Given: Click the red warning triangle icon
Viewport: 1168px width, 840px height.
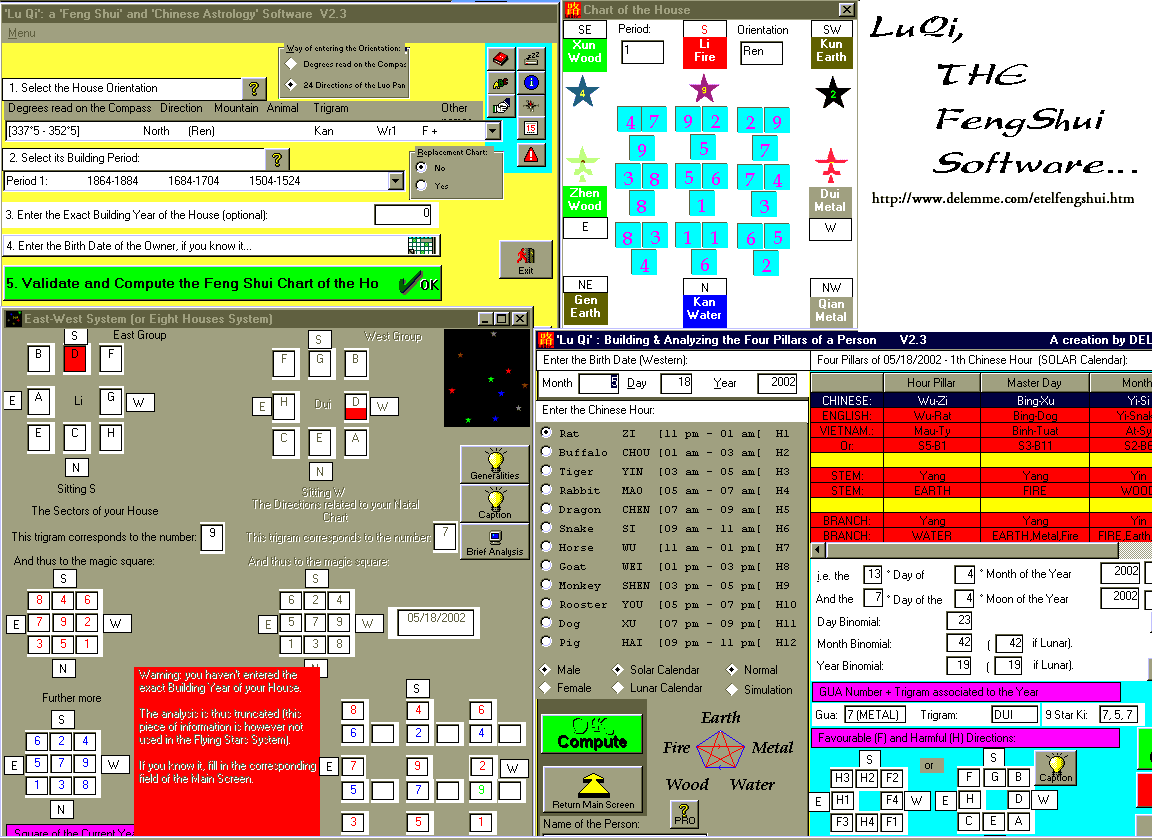Looking at the screenshot, I should tap(531, 154).
